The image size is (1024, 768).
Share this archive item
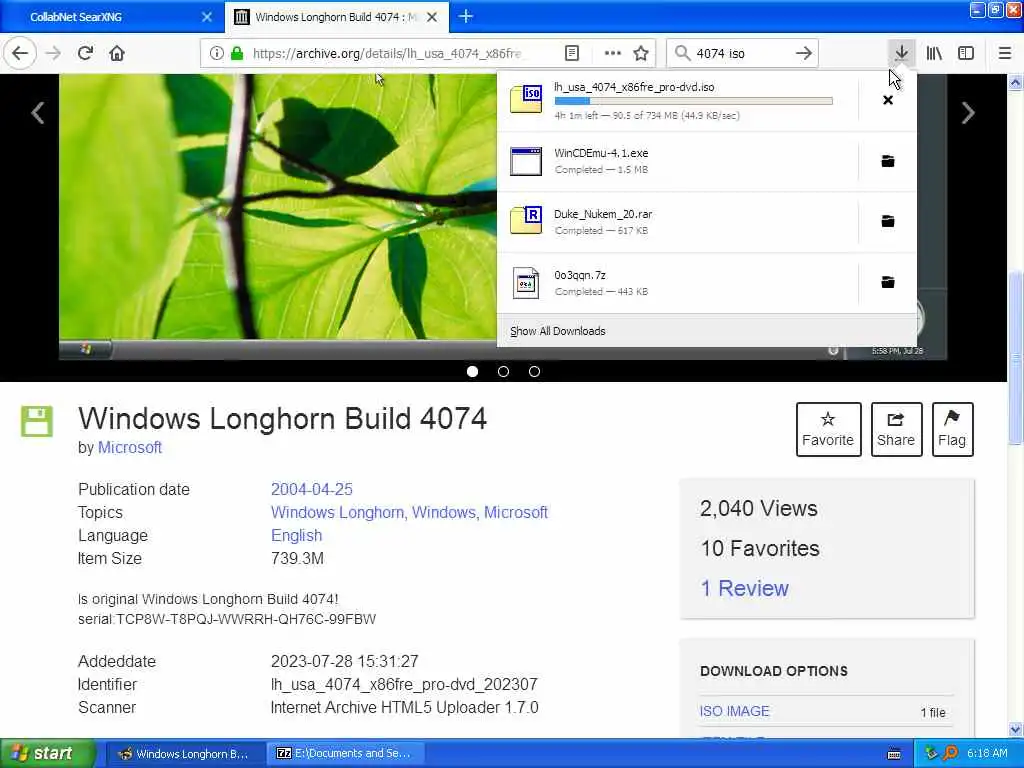(896, 429)
